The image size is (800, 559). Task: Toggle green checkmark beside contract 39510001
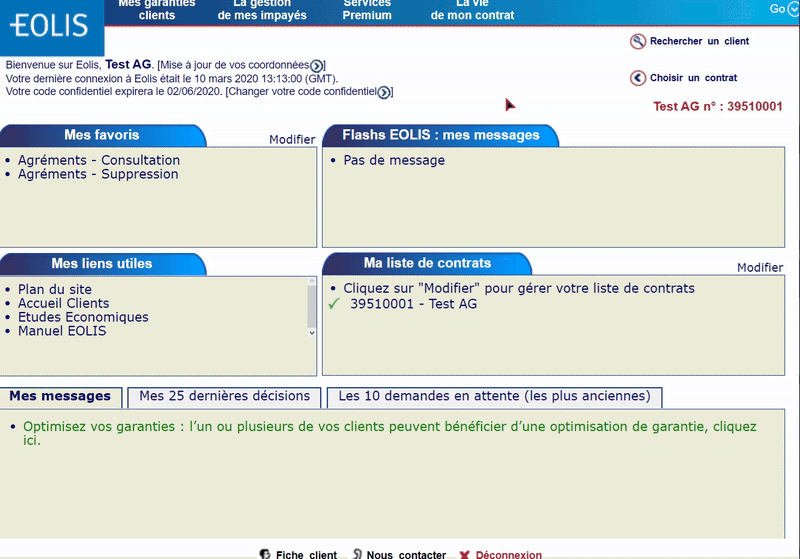pos(335,304)
